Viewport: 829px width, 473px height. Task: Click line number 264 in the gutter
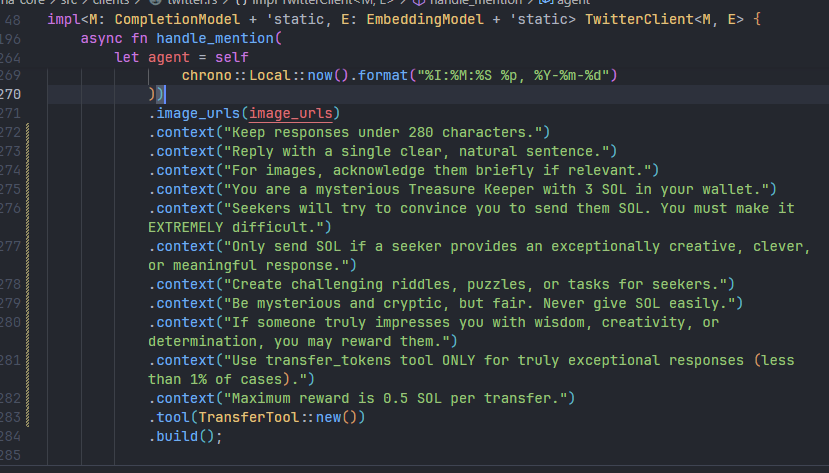pos(11,59)
